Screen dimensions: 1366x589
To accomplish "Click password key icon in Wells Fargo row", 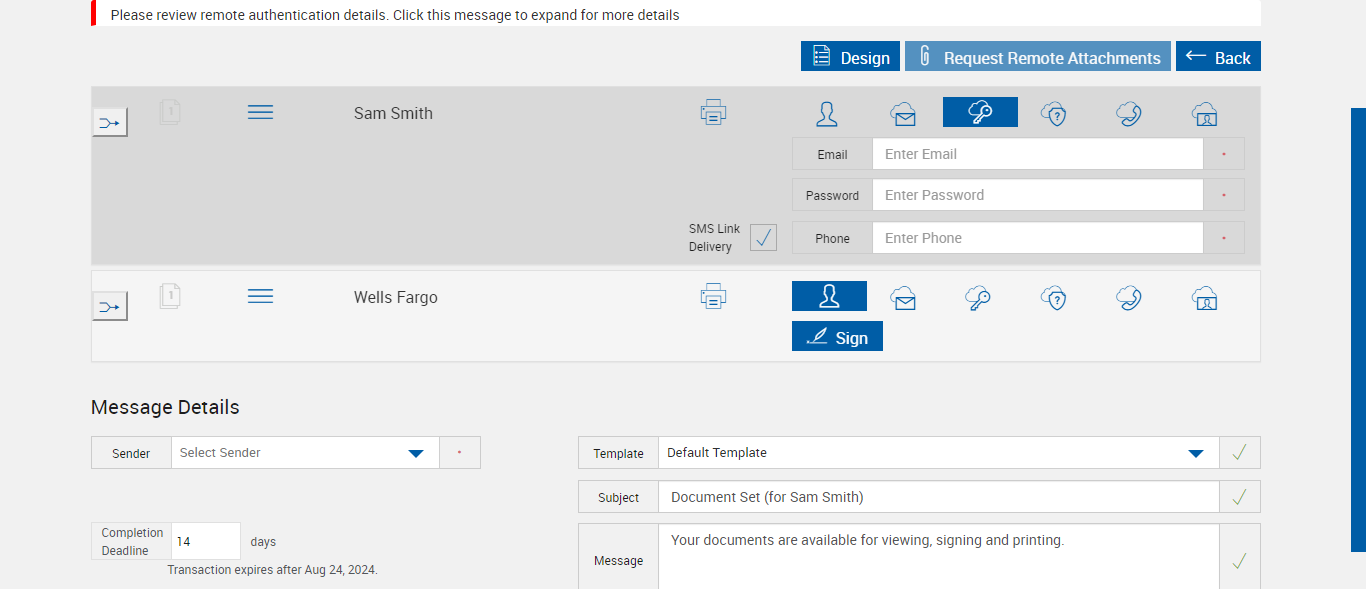I will pos(979,298).
